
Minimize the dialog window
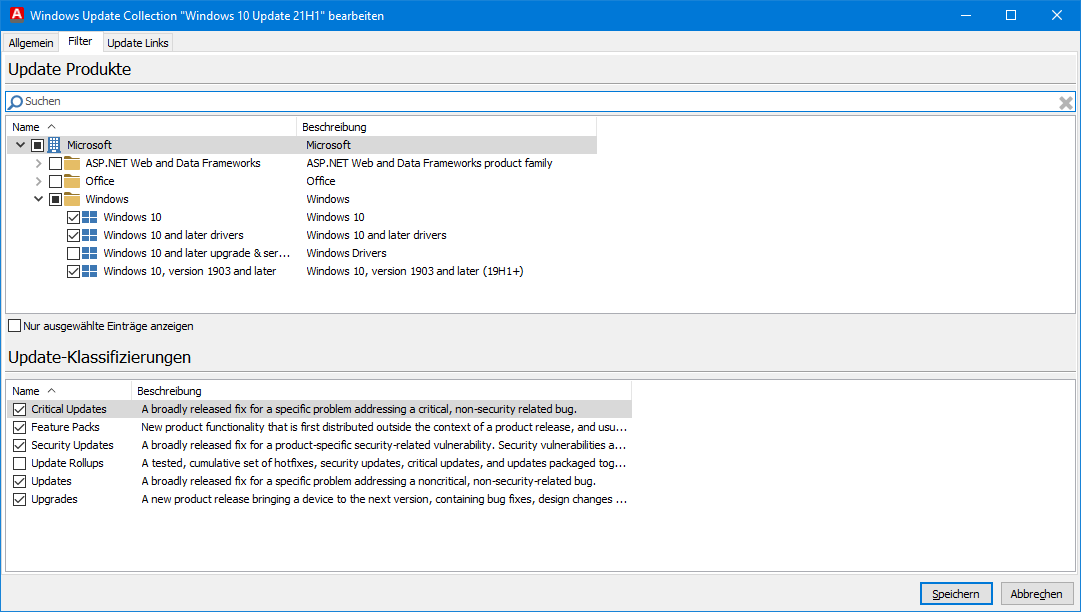point(966,15)
